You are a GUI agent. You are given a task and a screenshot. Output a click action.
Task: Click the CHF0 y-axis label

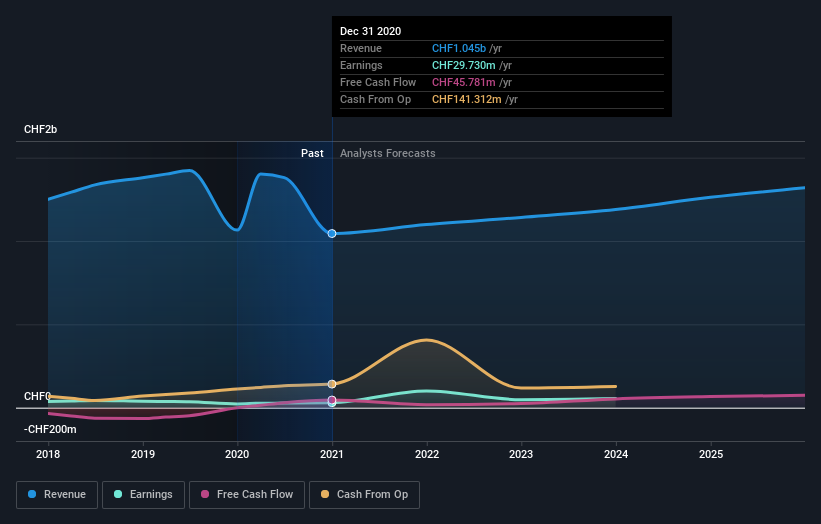(x=37, y=396)
